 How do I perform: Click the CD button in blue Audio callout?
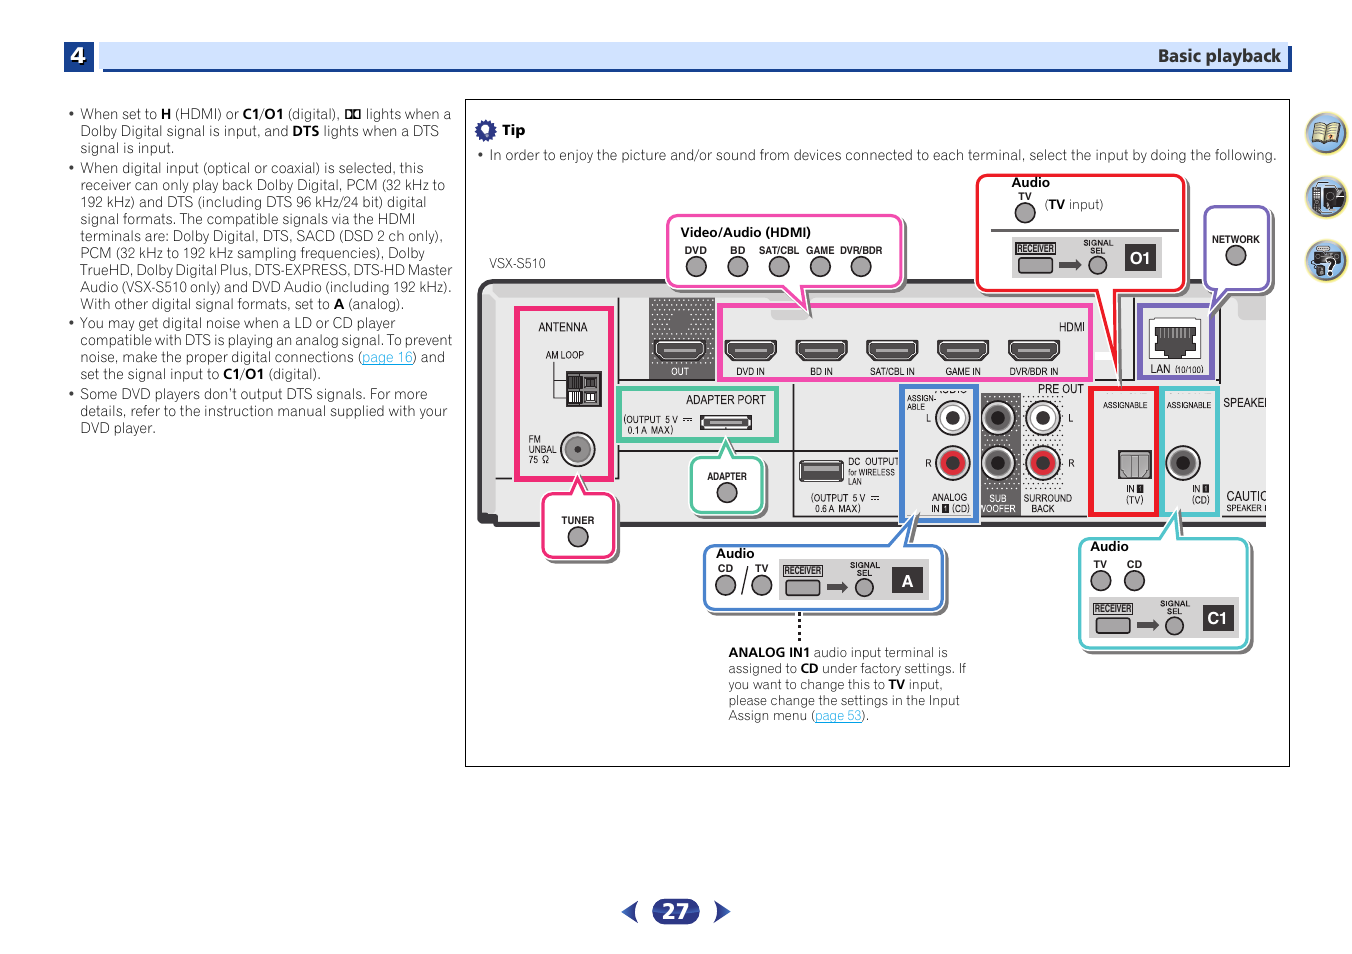[x=726, y=585]
